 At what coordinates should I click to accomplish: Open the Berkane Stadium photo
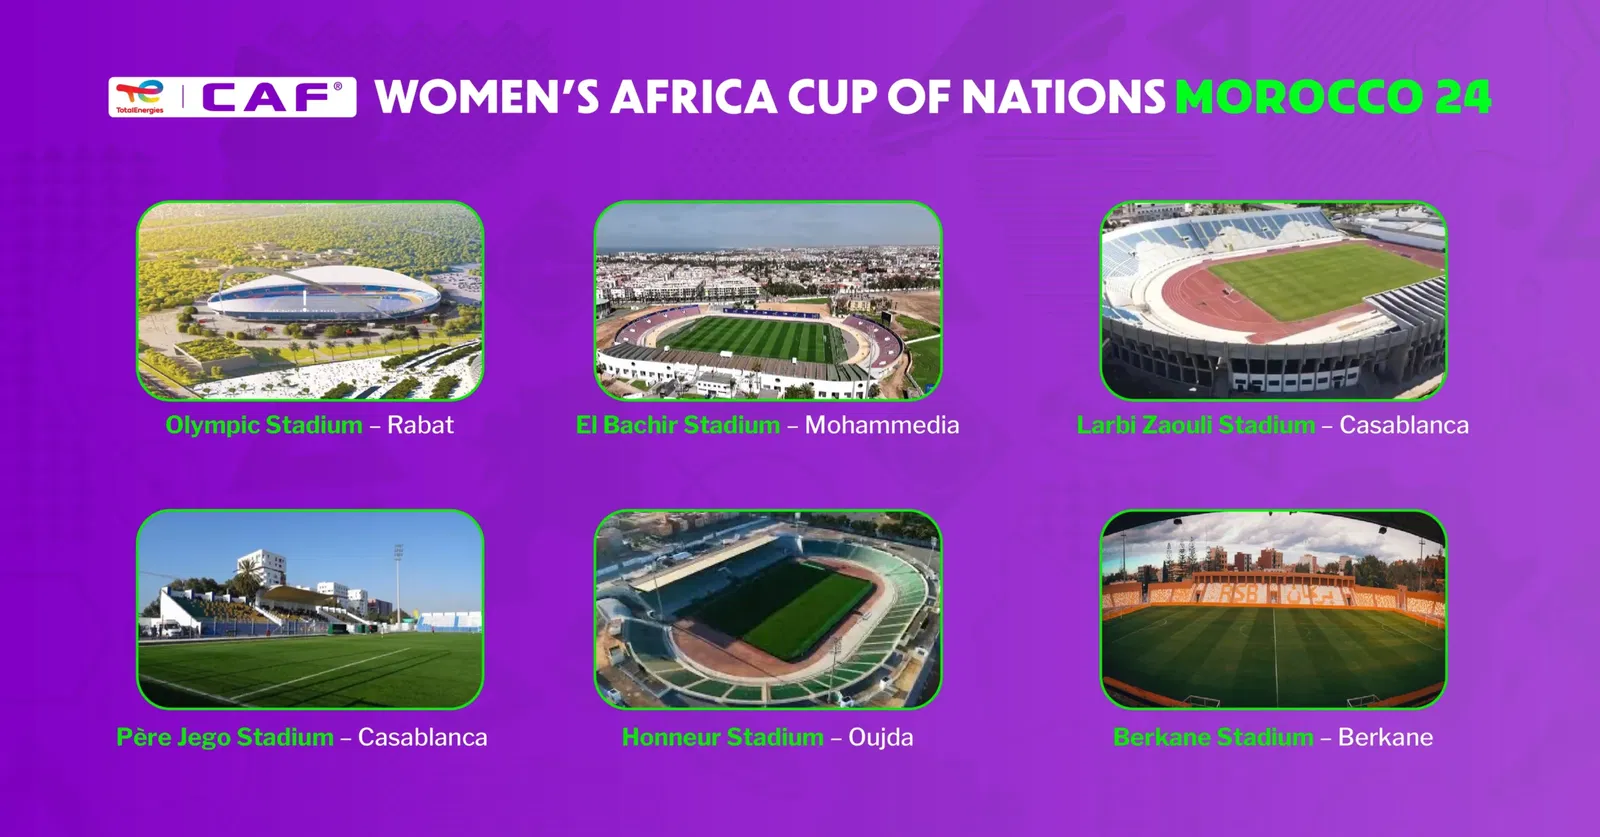click(1274, 610)
